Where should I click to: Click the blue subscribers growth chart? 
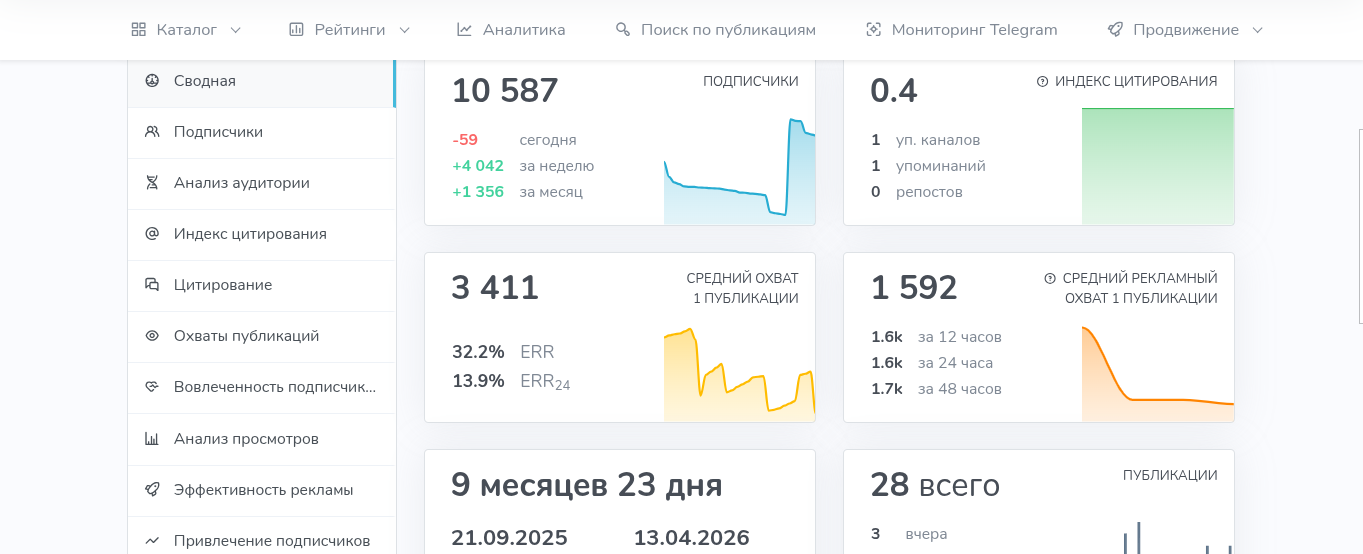pyautogui.click(x=739, y=171)
